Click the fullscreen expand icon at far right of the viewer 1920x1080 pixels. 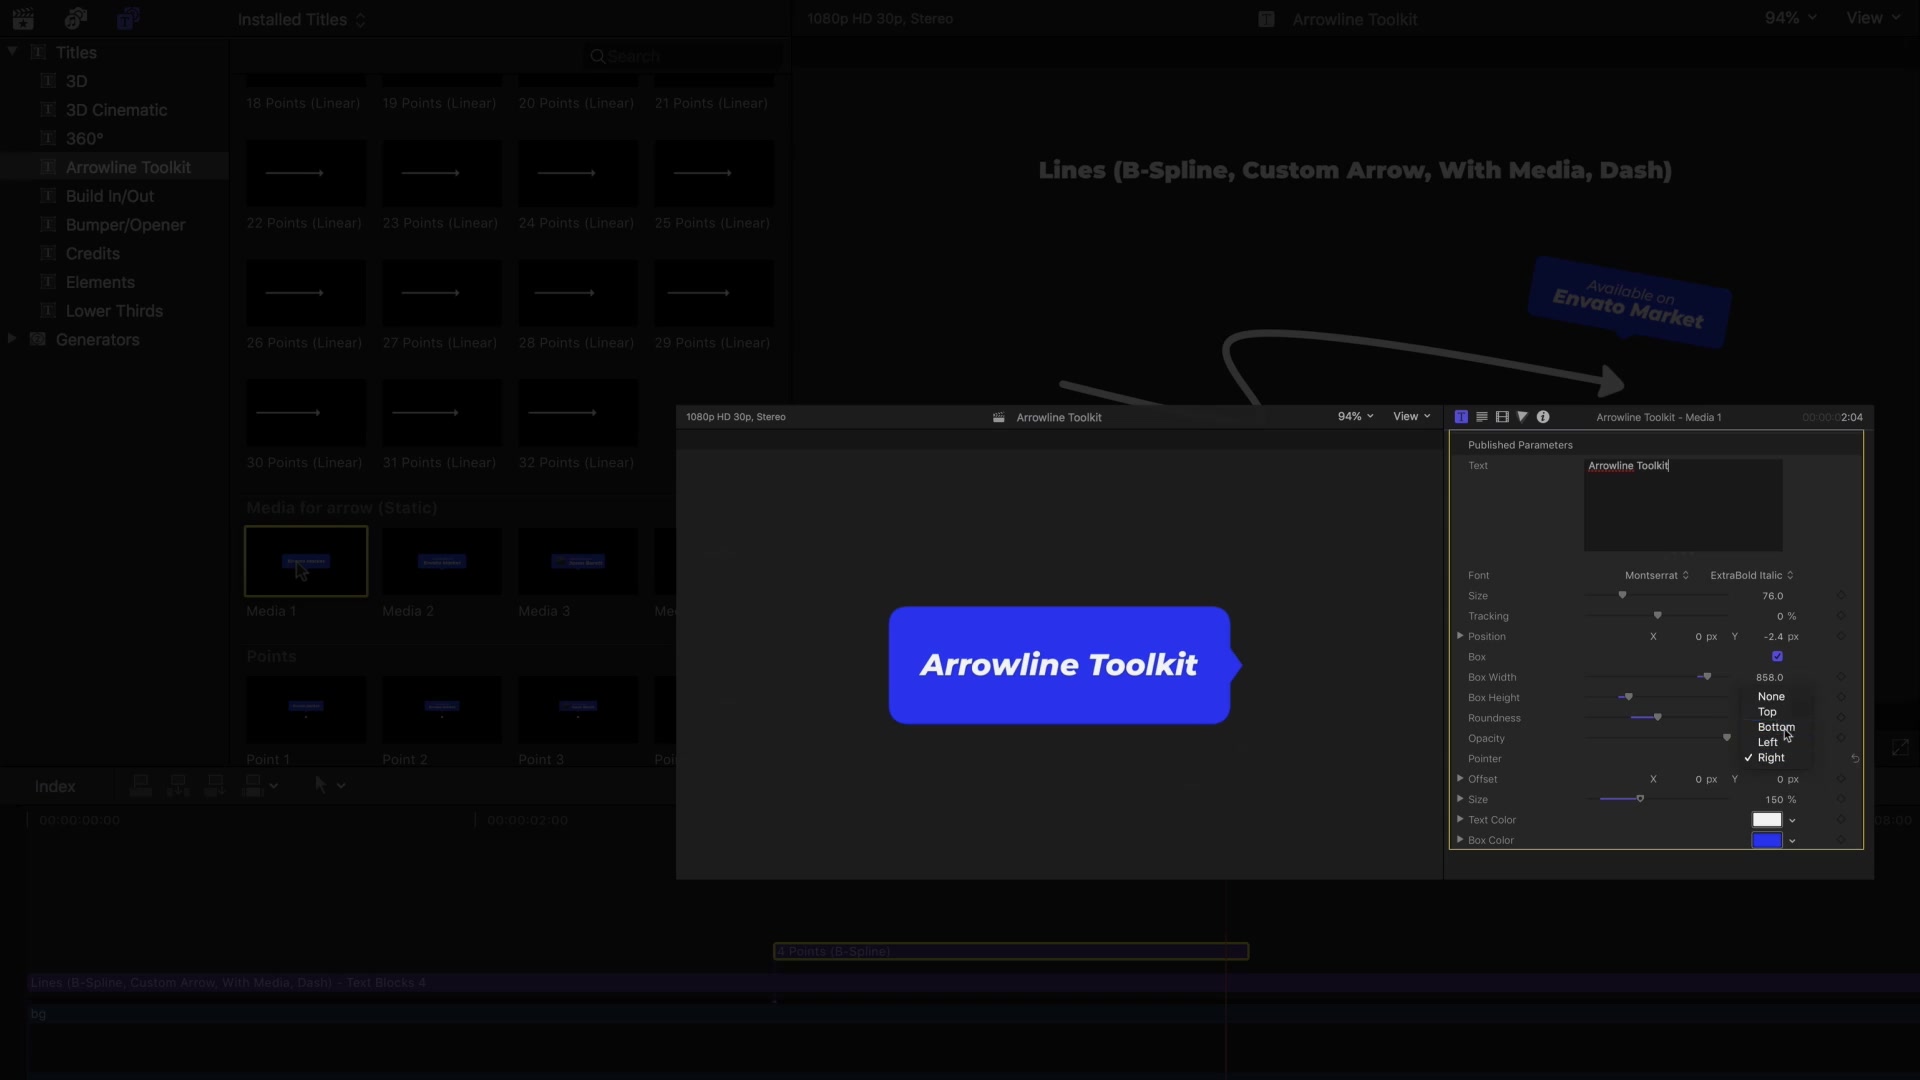click(1900, 747)
